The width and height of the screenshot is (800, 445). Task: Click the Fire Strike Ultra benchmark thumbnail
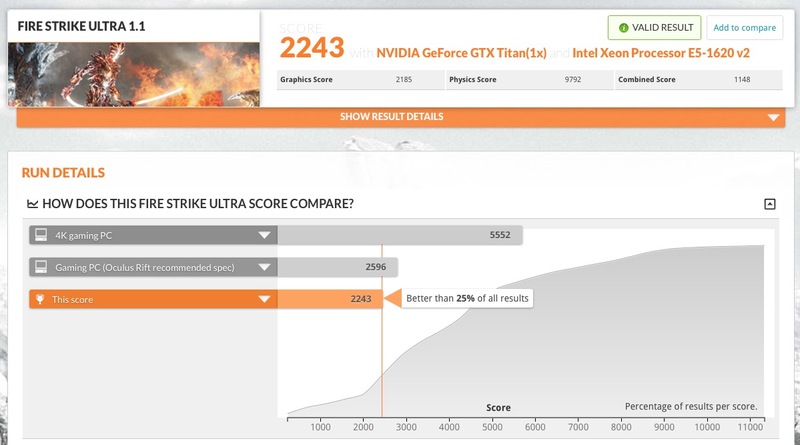click(134, 75)
